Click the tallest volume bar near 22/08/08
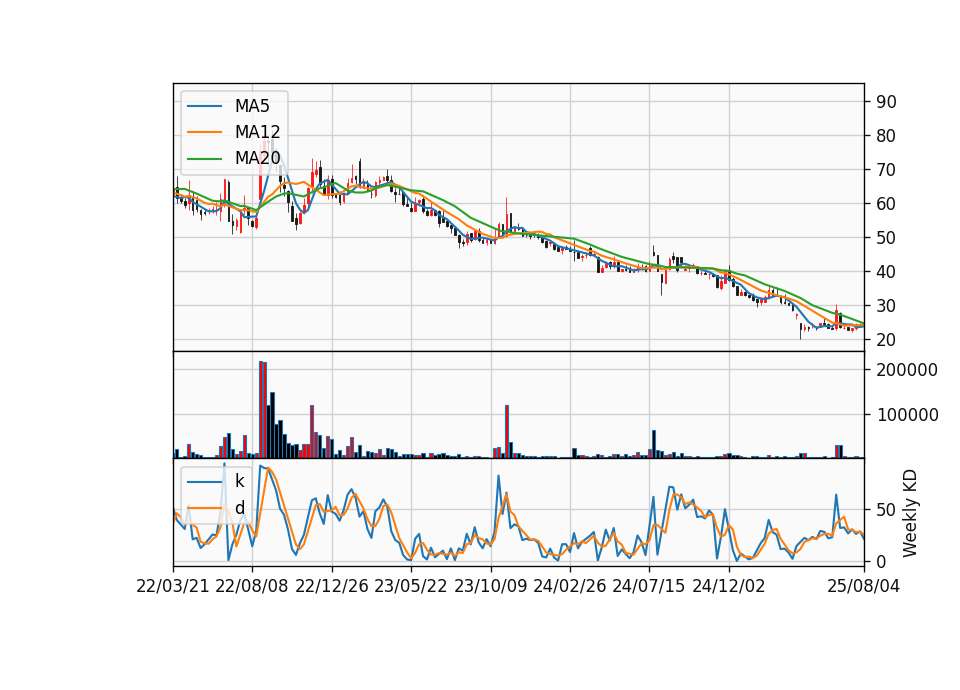 (261, 410)
